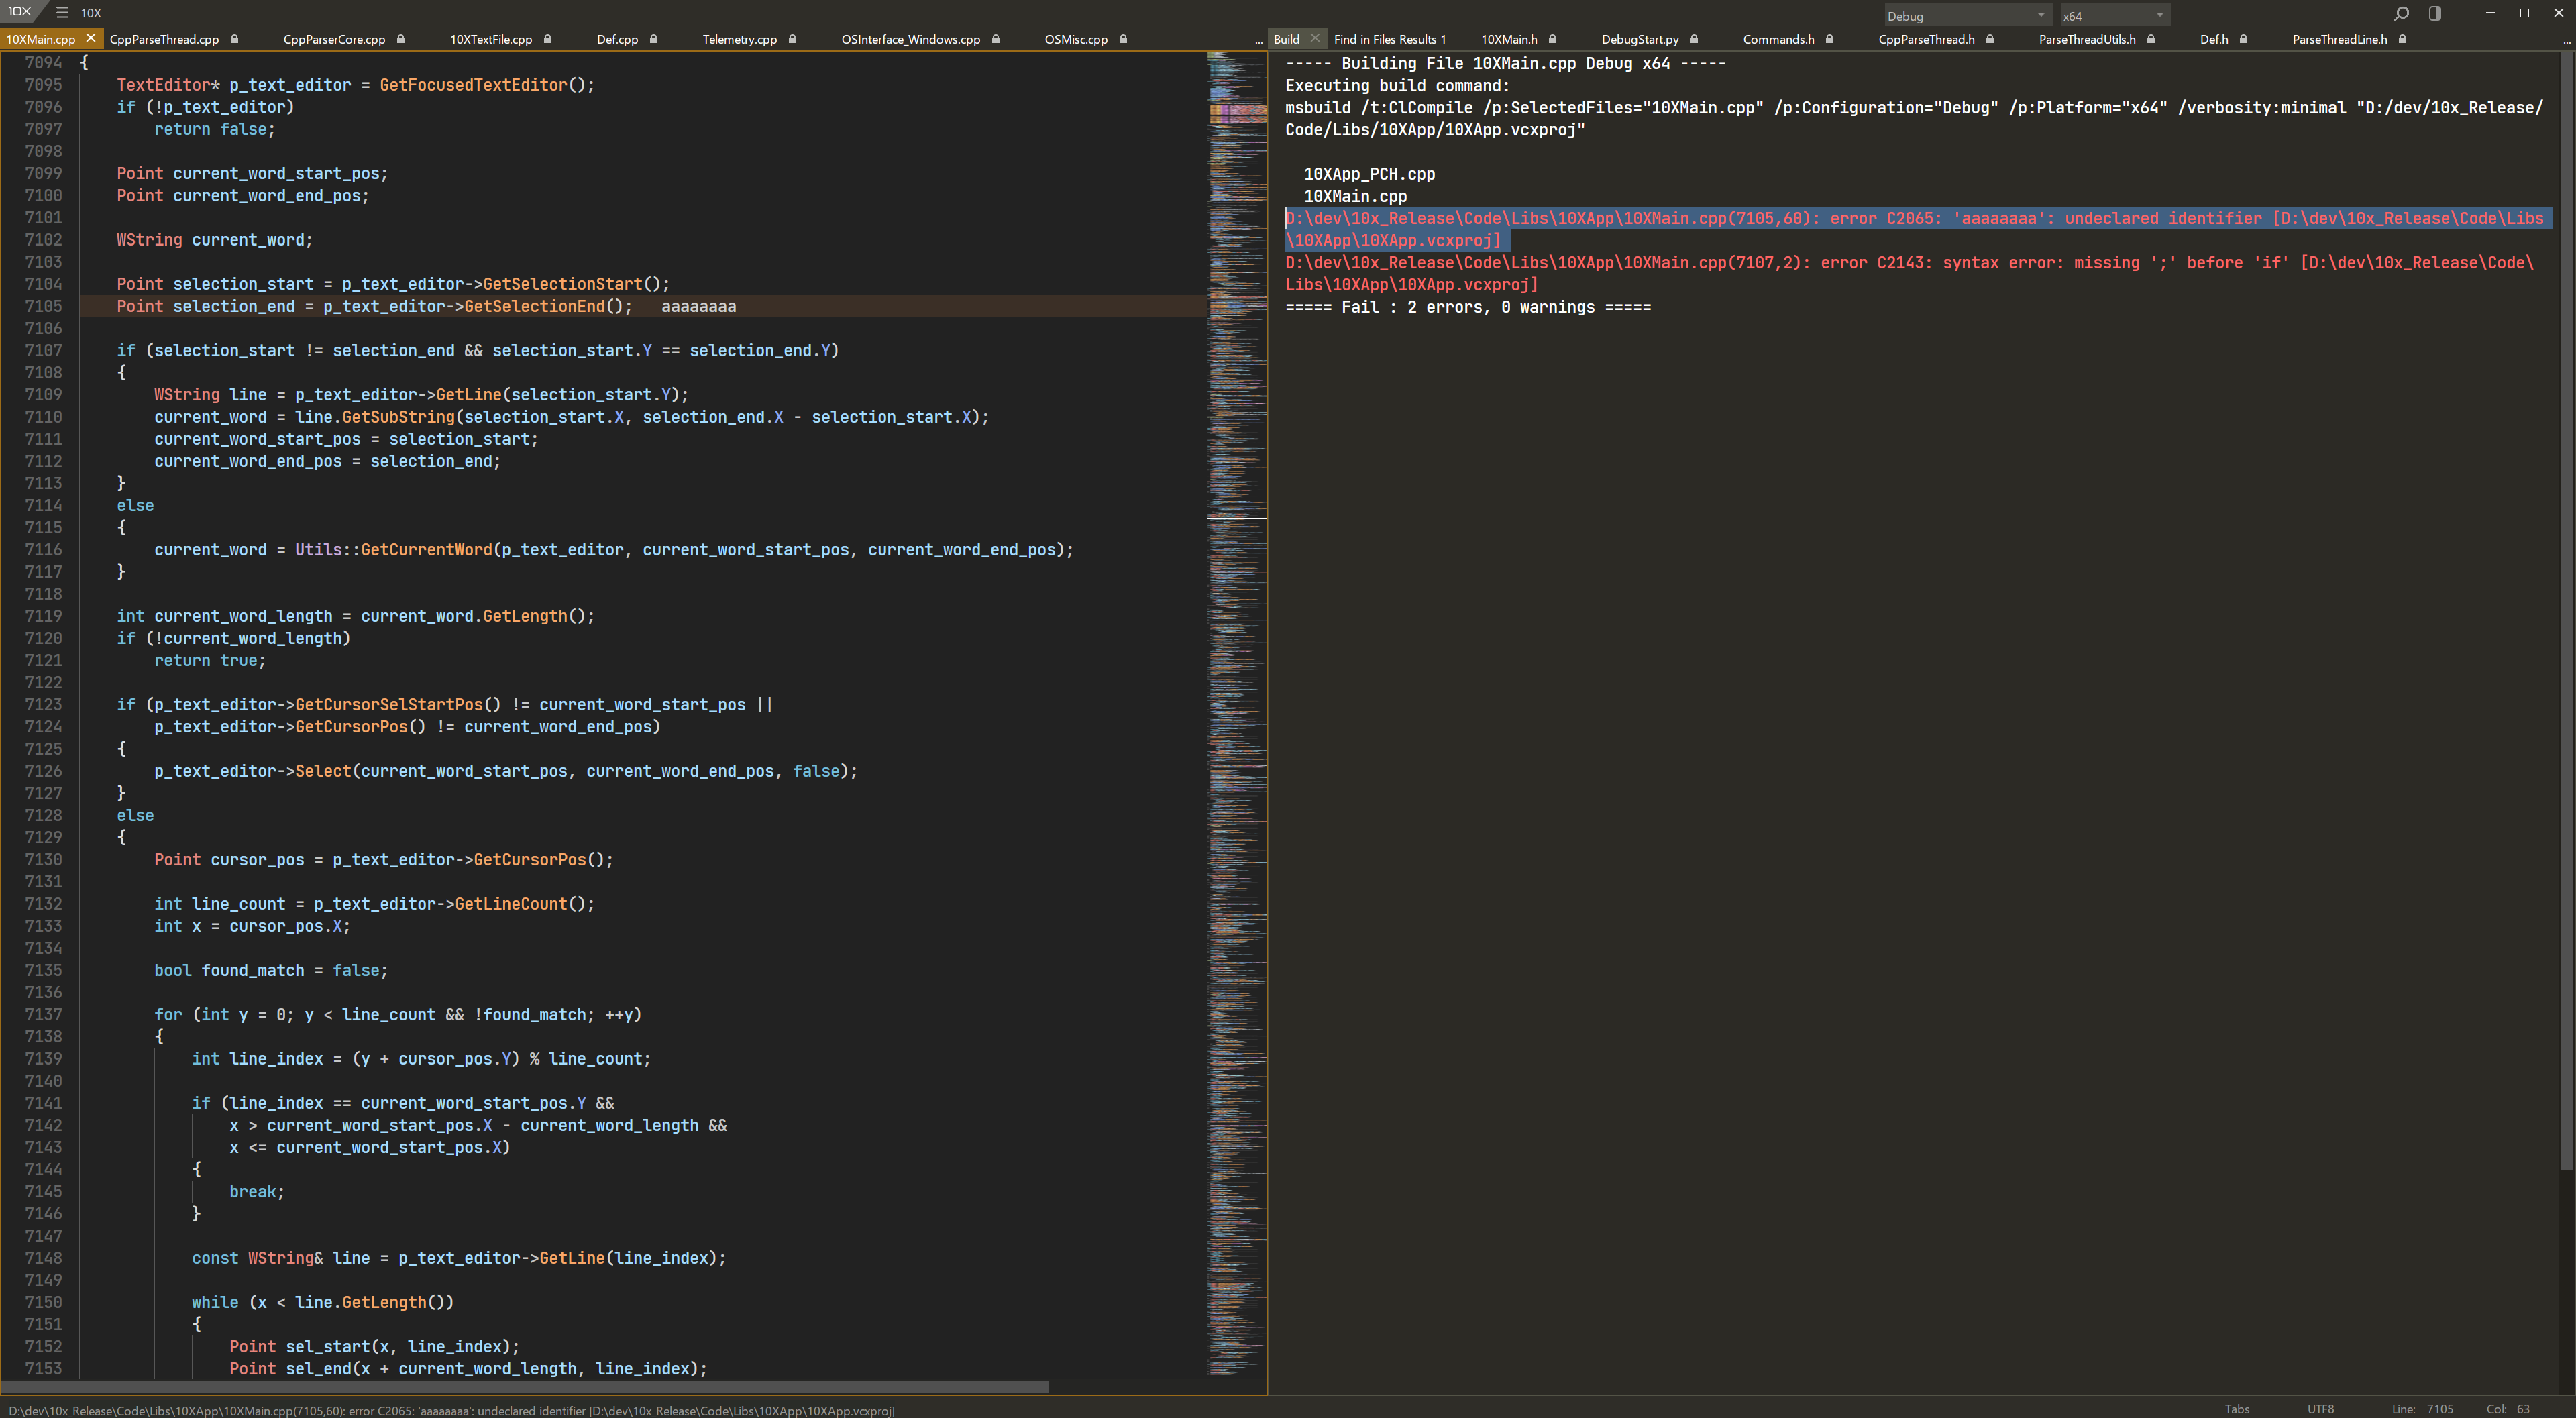2576x1418 pixels.
Task: Click lock icon on Commands.h tab
Action: [1829, 39]
